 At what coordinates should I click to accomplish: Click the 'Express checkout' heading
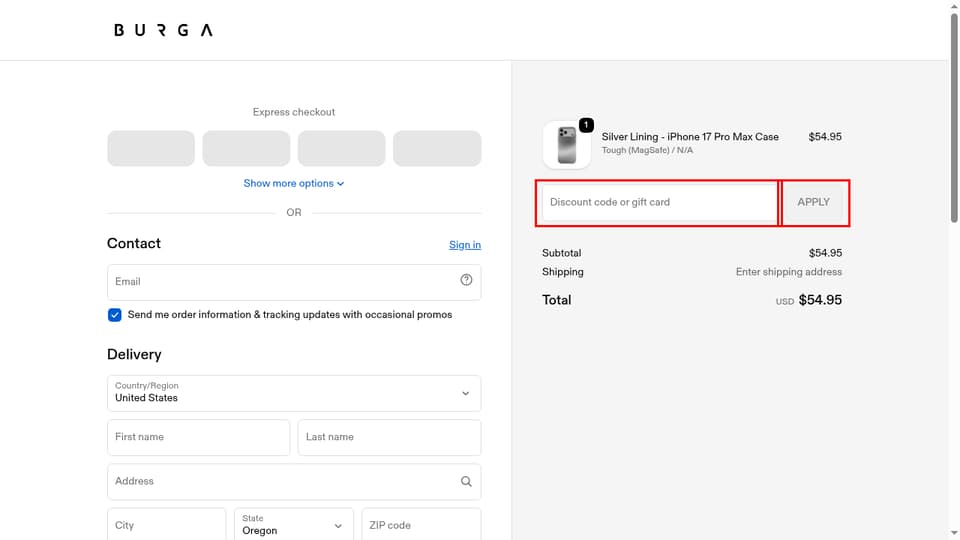(x=294, y=112)
